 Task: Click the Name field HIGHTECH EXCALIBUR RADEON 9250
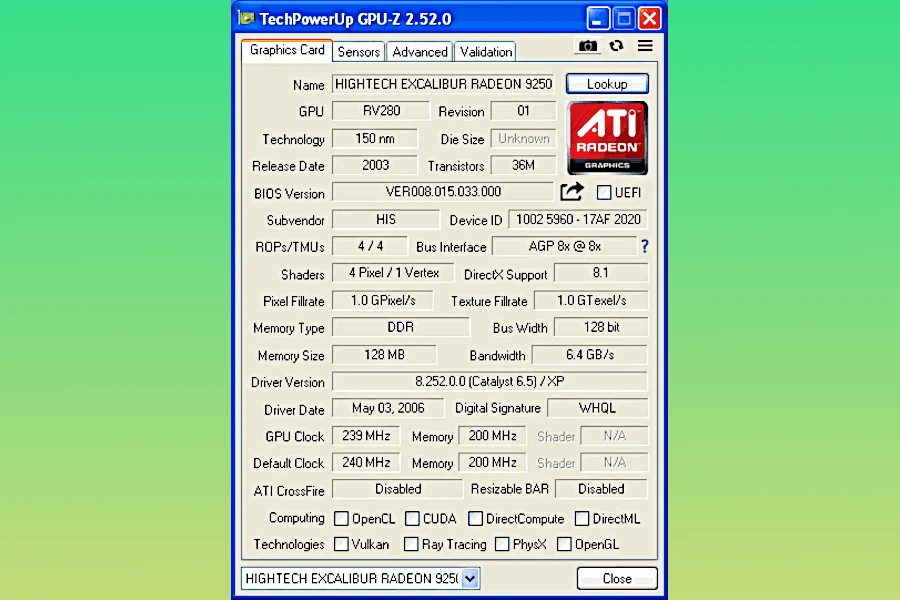point(443,84)
